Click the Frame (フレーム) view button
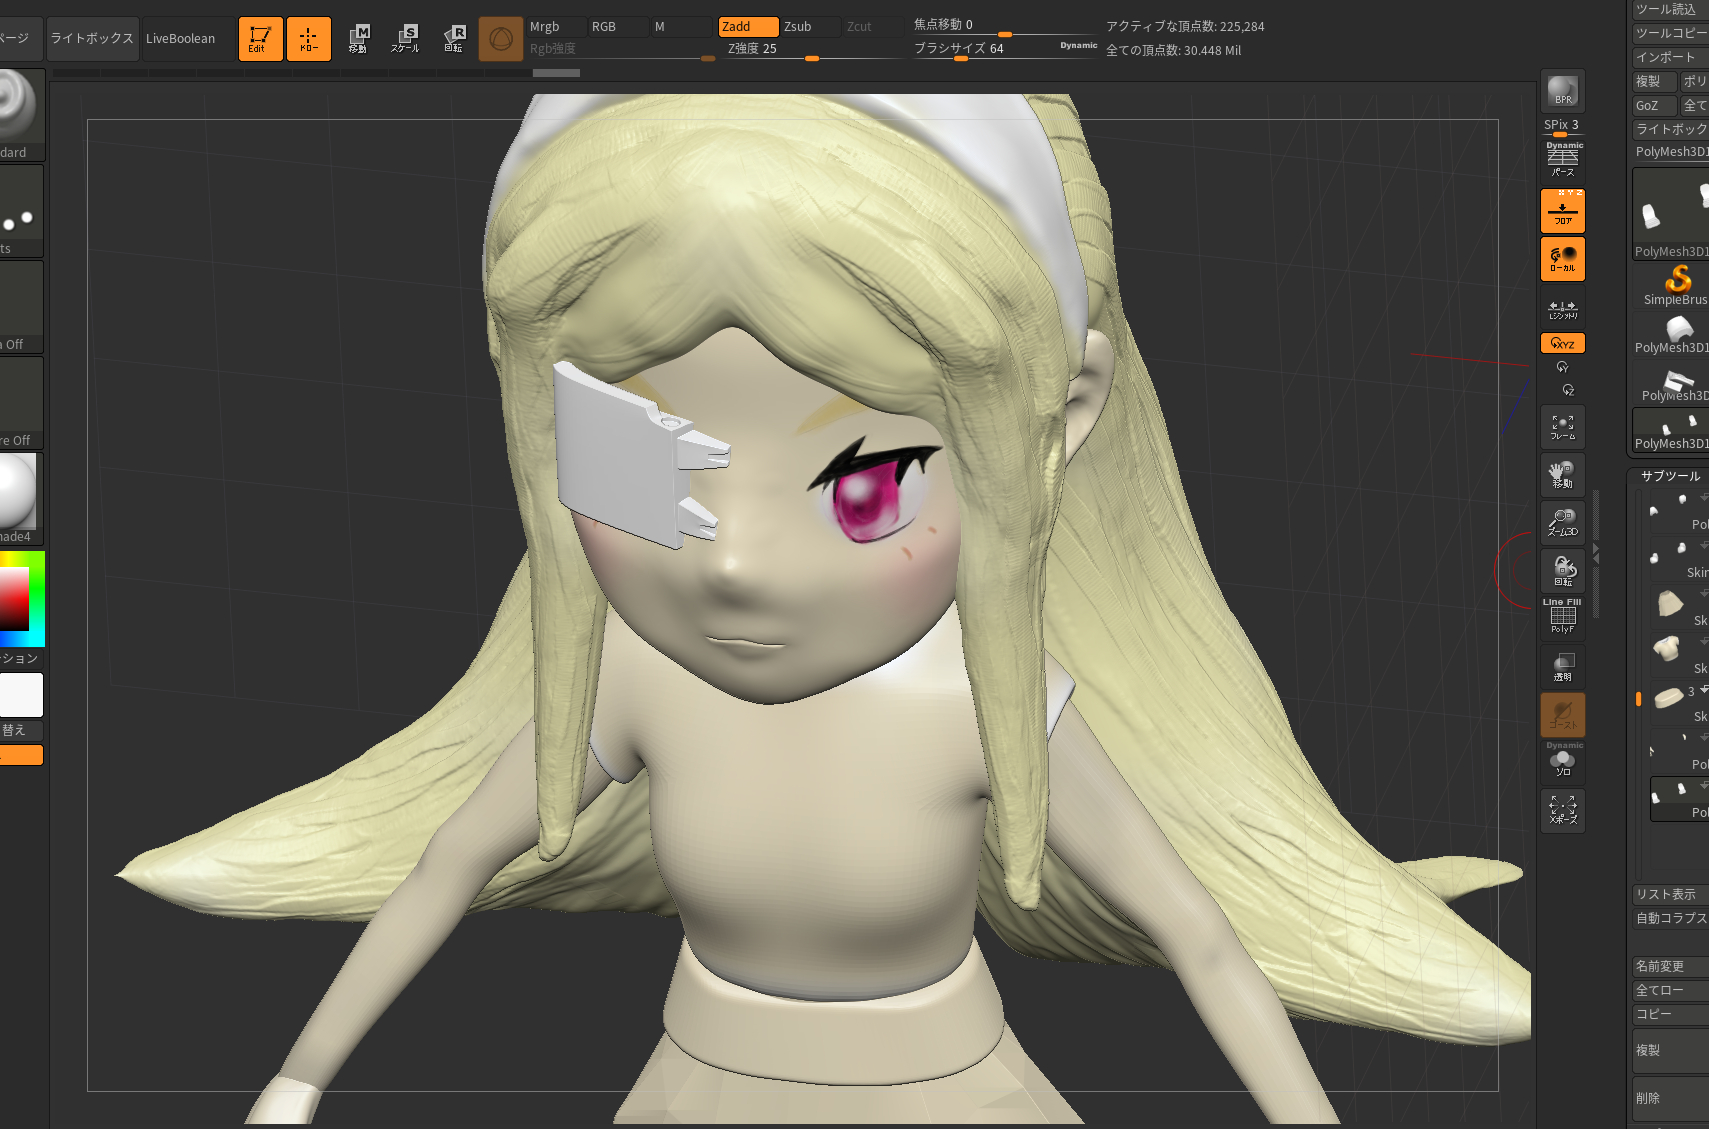The width and height of the screenshot is (1709, 1129). point(1562,427)
